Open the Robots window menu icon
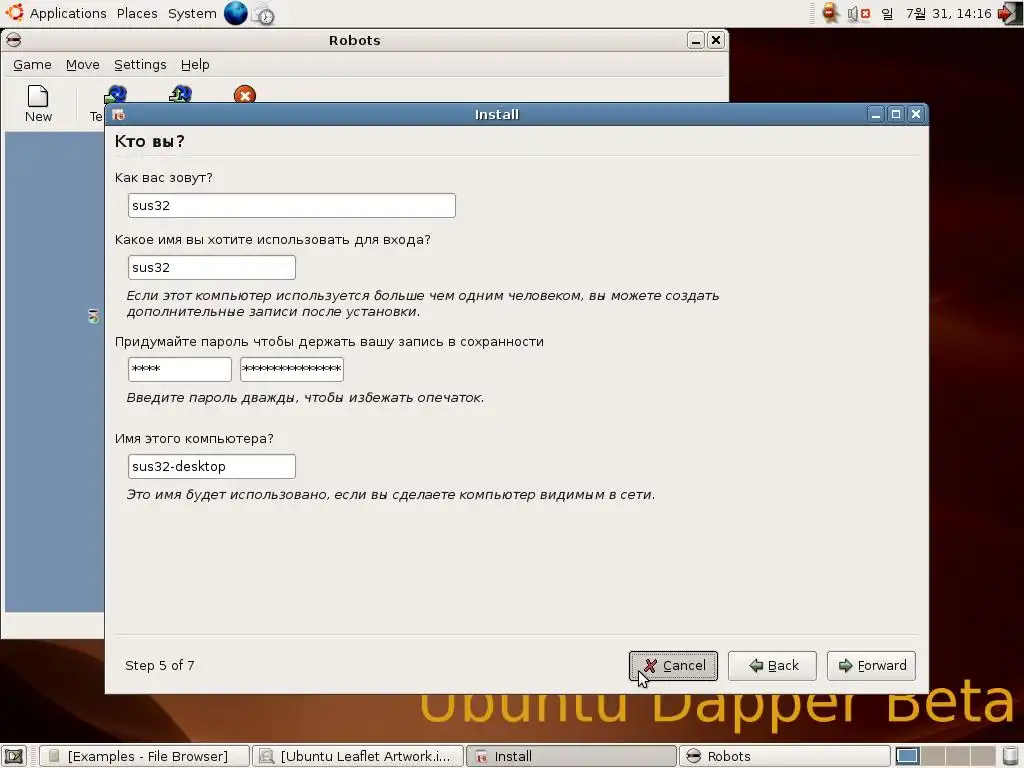 14,40
